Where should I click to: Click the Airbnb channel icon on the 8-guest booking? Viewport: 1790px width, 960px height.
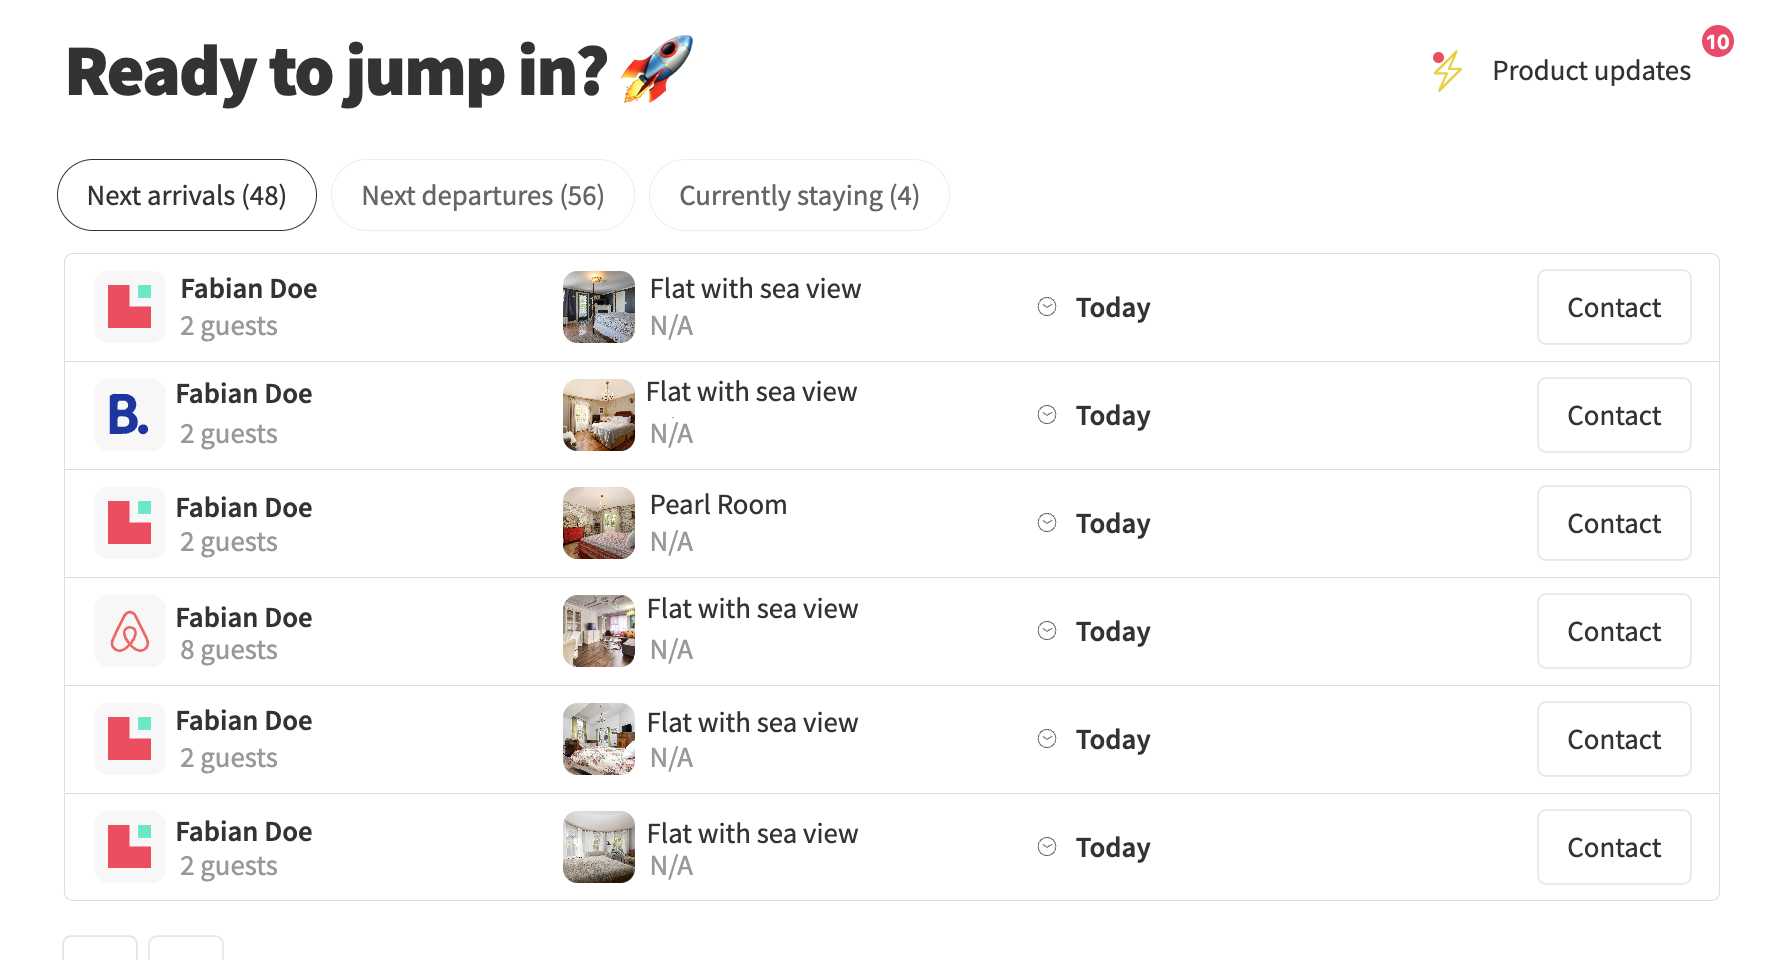coord(129,631)
